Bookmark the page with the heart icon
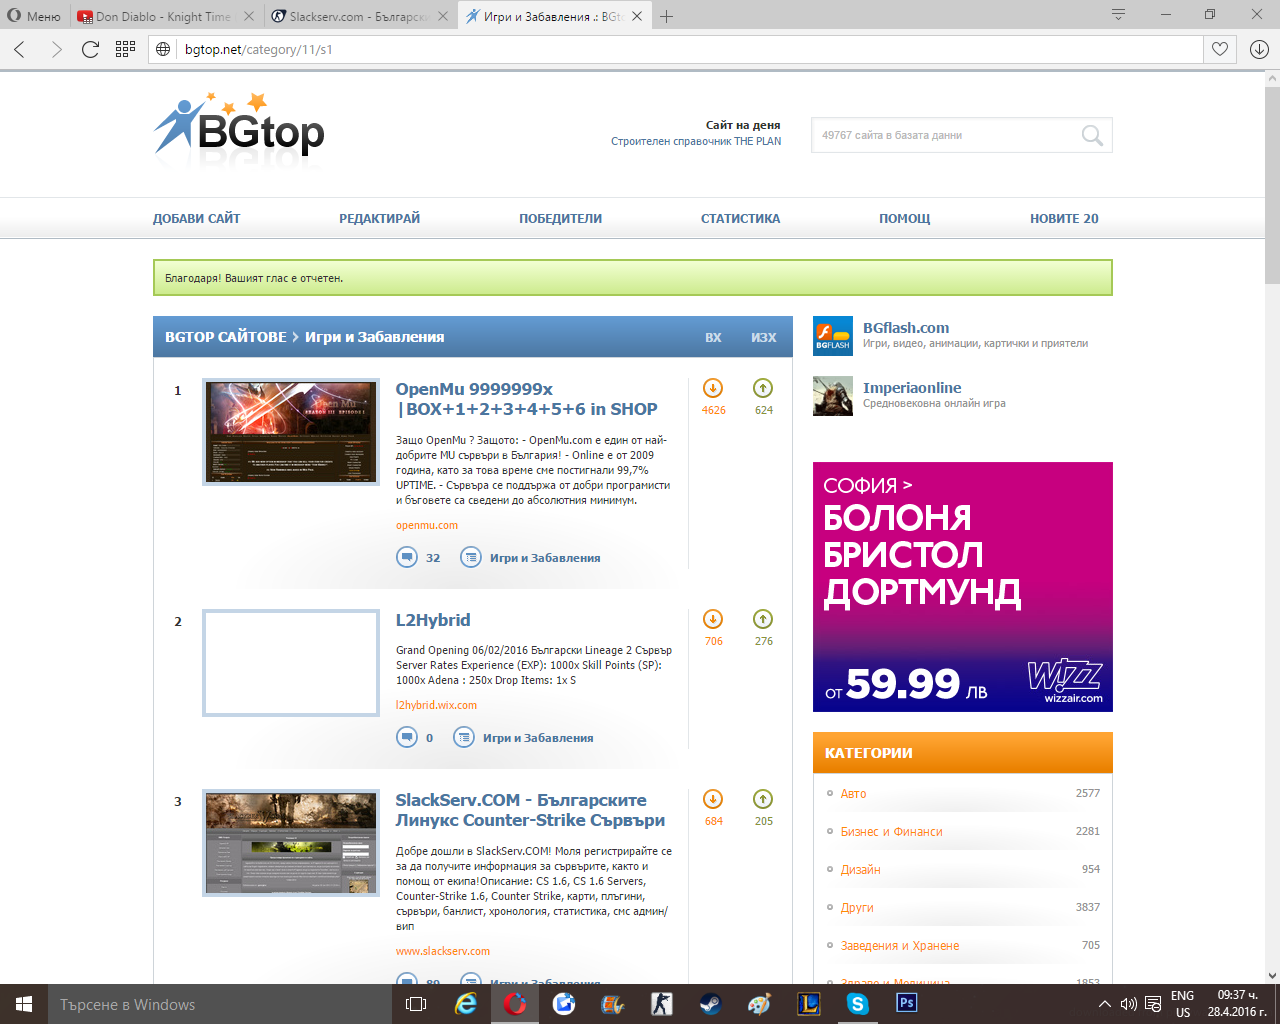The width and height of the screenshot is (1280, 1024). (x=1220, y=49)
